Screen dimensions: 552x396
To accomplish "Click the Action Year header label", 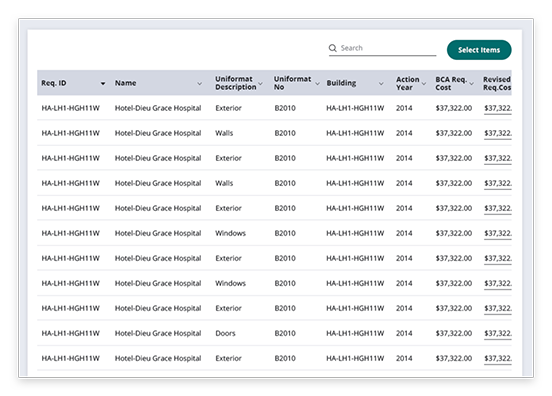I will coord(407,83).
